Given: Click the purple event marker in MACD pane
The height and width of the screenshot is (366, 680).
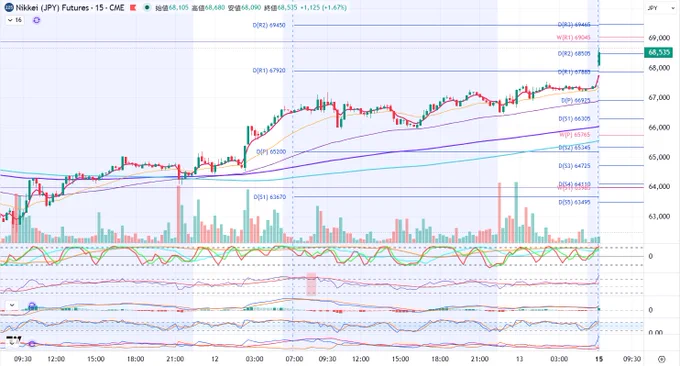Looking at the screenshot, I should click(32, 306).
